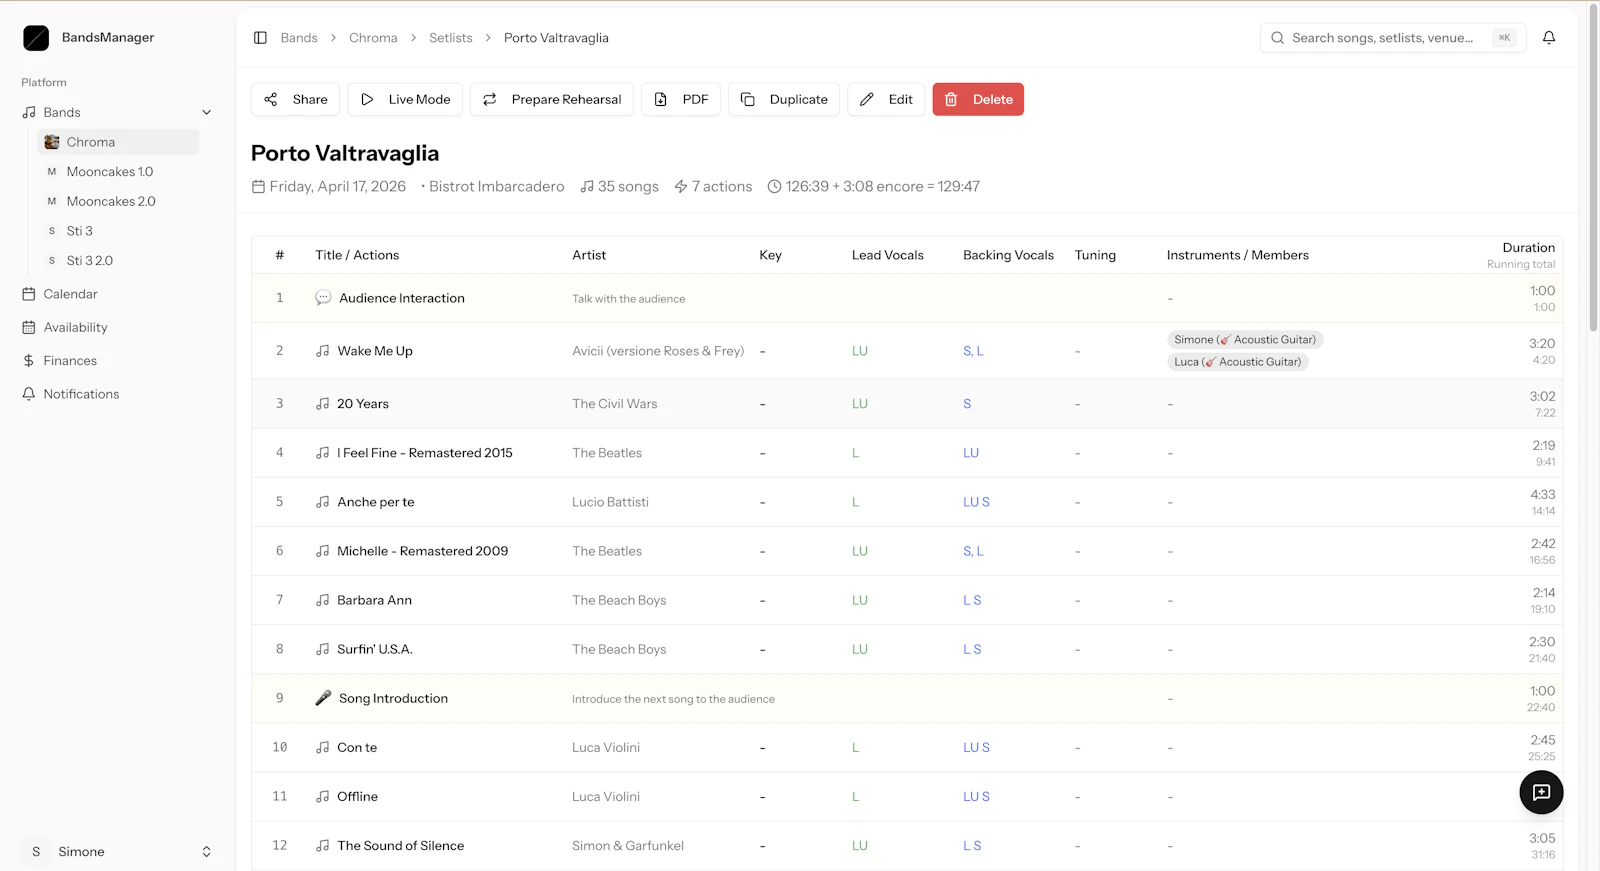This screenshot has height=871, width=1600.
Task: Open the Simone user account switcher
Action: [x=118, y=852]
